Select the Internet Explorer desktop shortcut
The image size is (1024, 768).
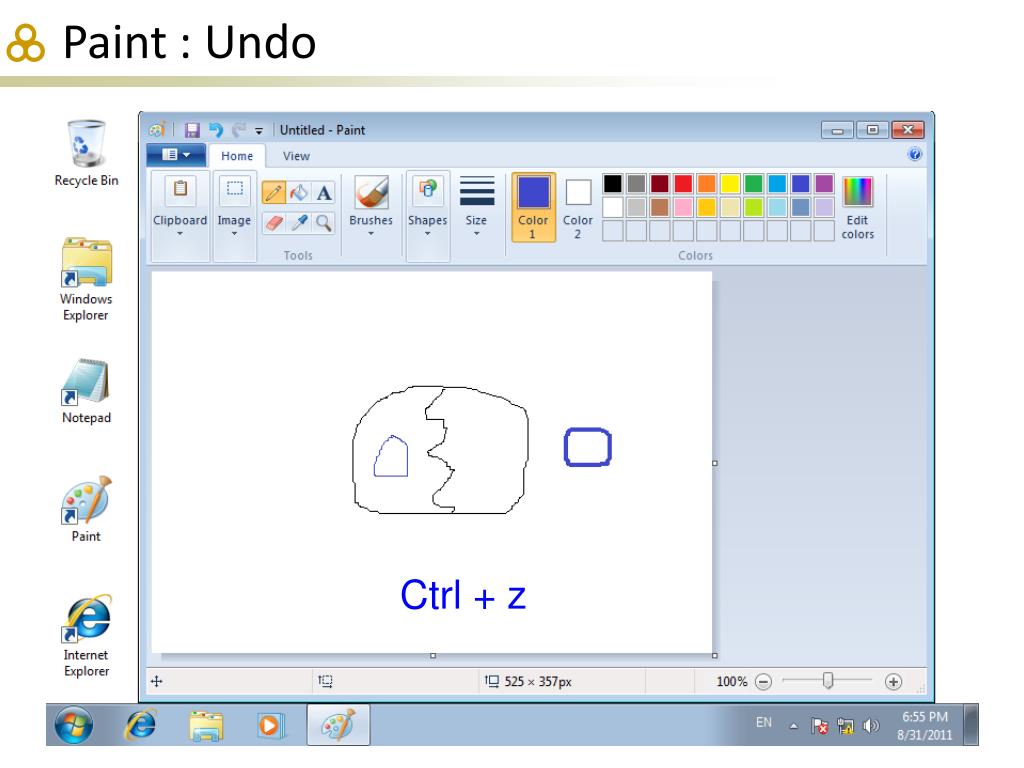click(x=86, y=635)
